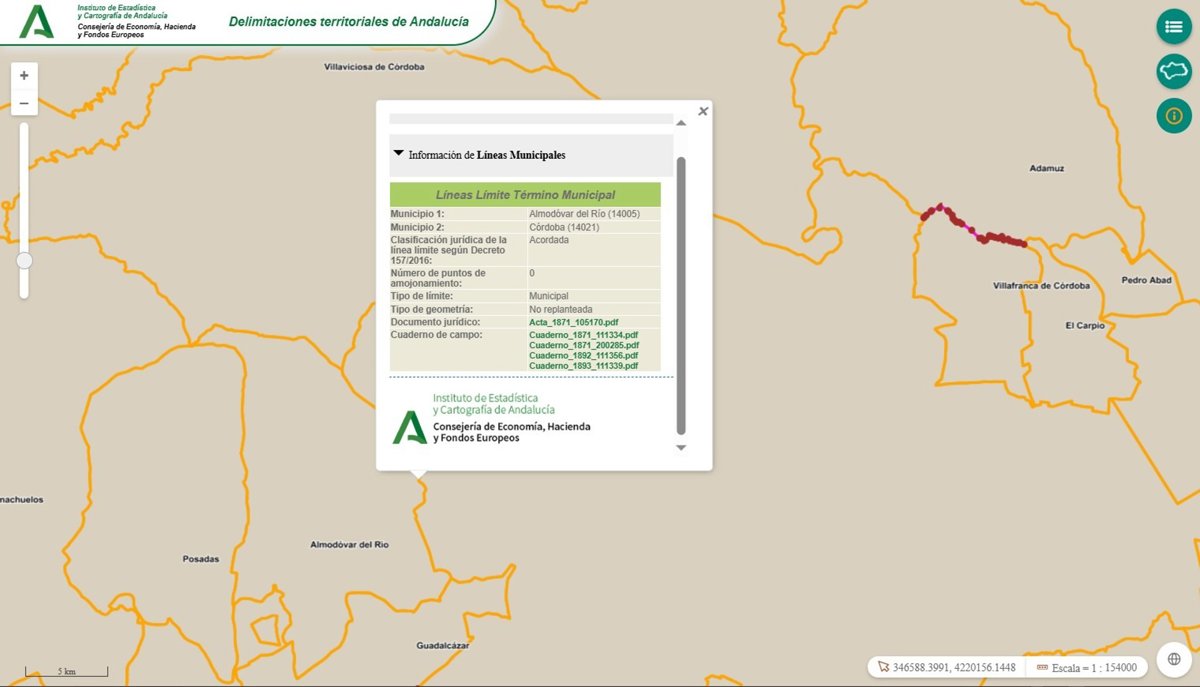Open Cuaderno_1892_111356.pdf file
1200x687 pixels.
[x=583, y=356]
